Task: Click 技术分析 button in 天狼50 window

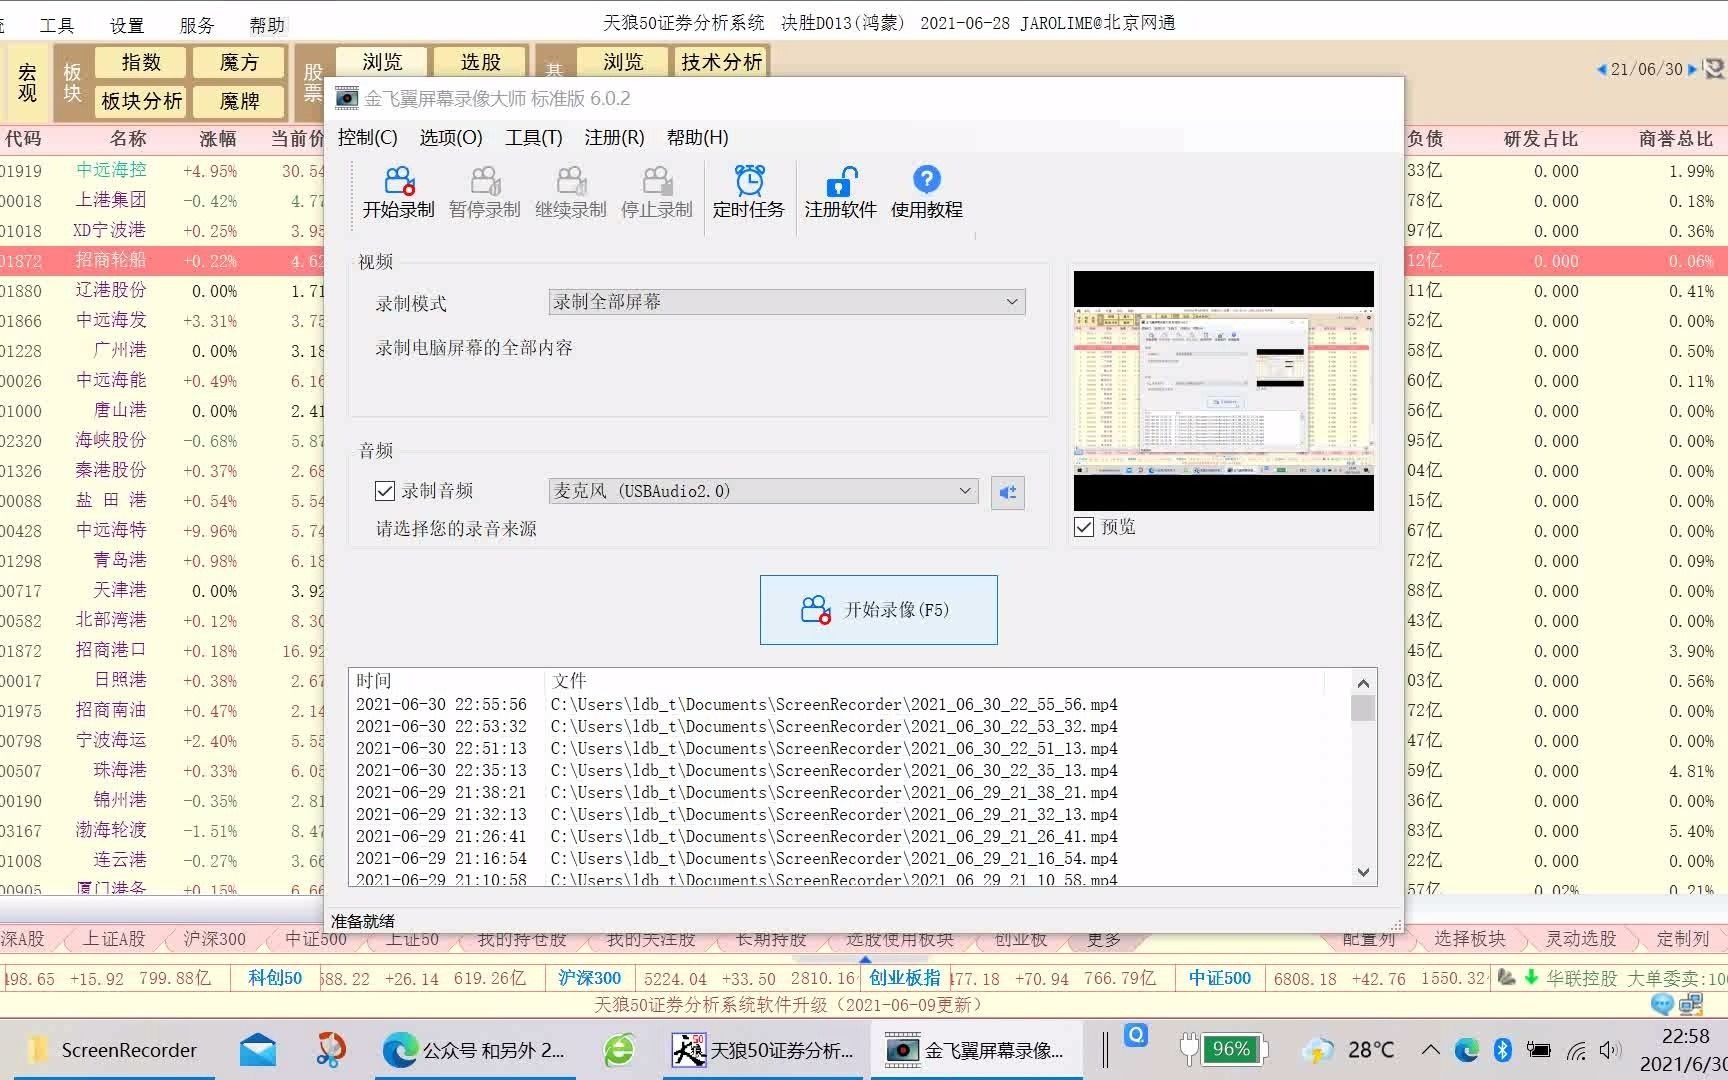Action: point(721,62)
